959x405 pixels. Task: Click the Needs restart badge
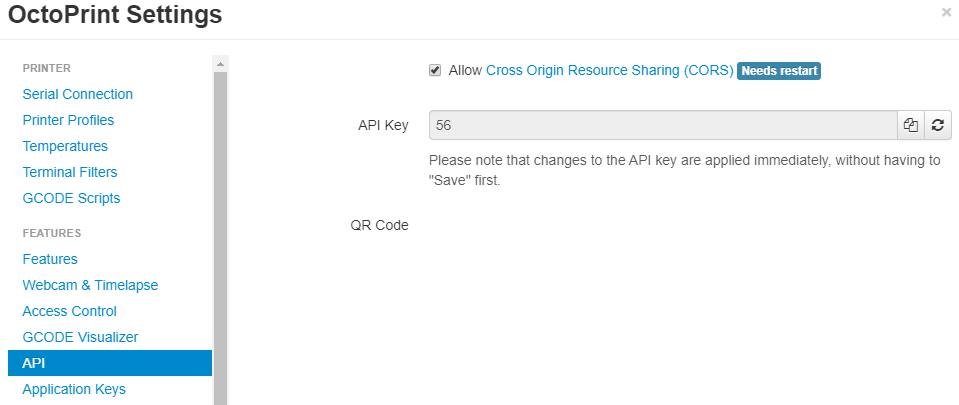[x=779, y=71]
